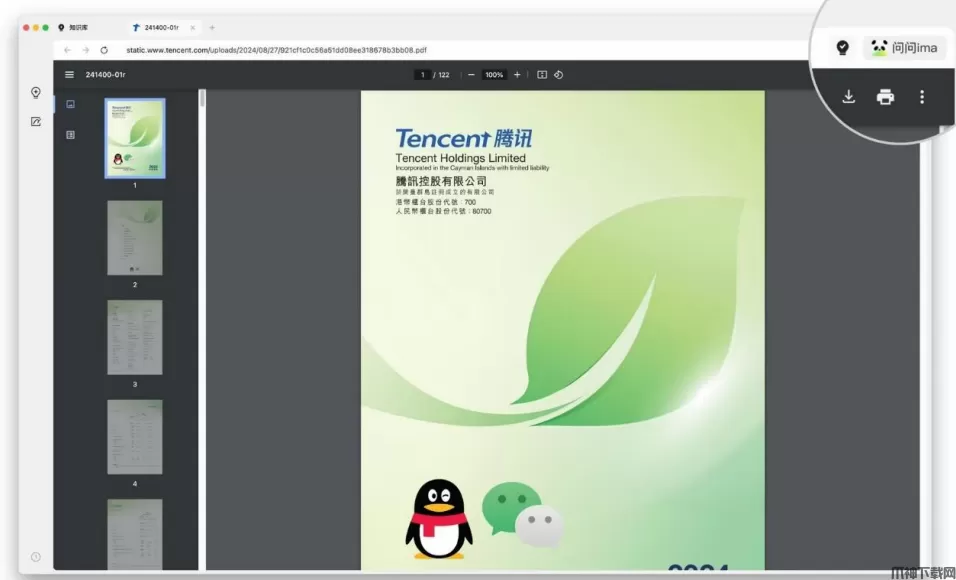This screenshot has width=956, height=580.
Task: Click the 问问ima panda button
Action: (x=905, y=48)
